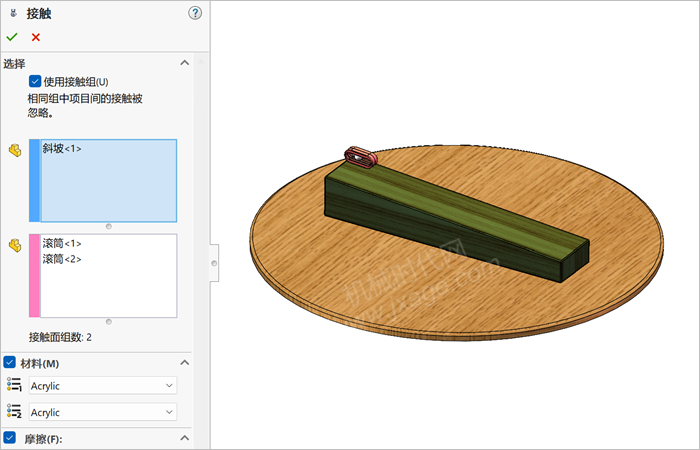
Task: Select 滚筒<2> in second contact group
Action: pos(62,259)
